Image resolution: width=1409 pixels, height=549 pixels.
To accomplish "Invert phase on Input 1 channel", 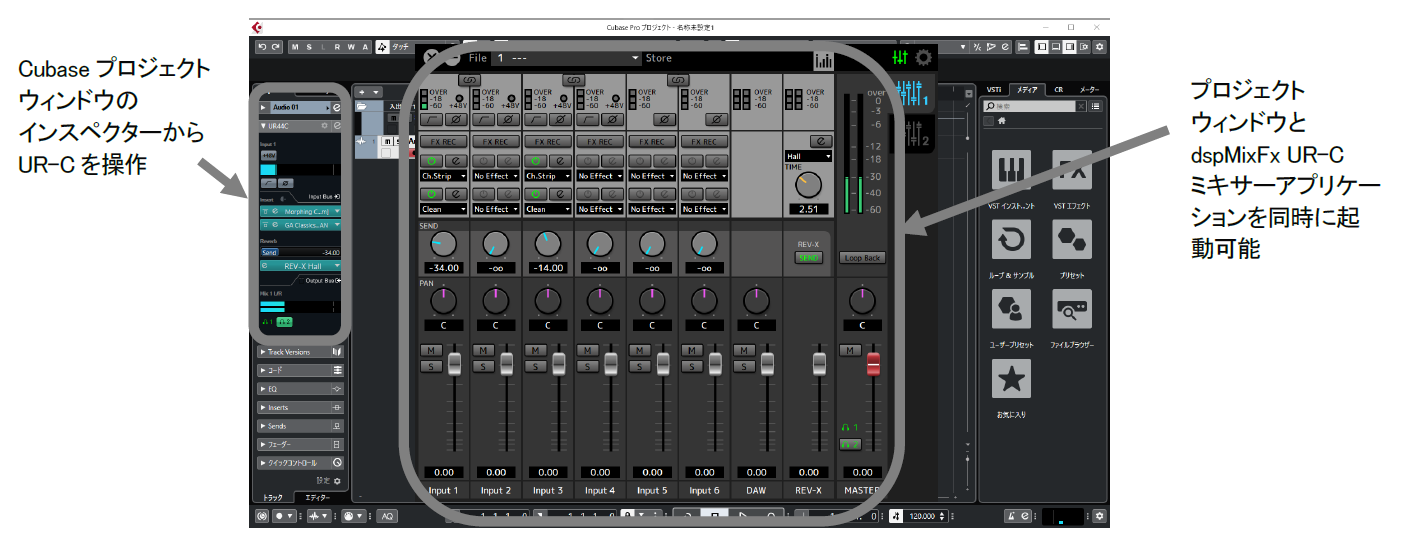I will click(455, 119).
